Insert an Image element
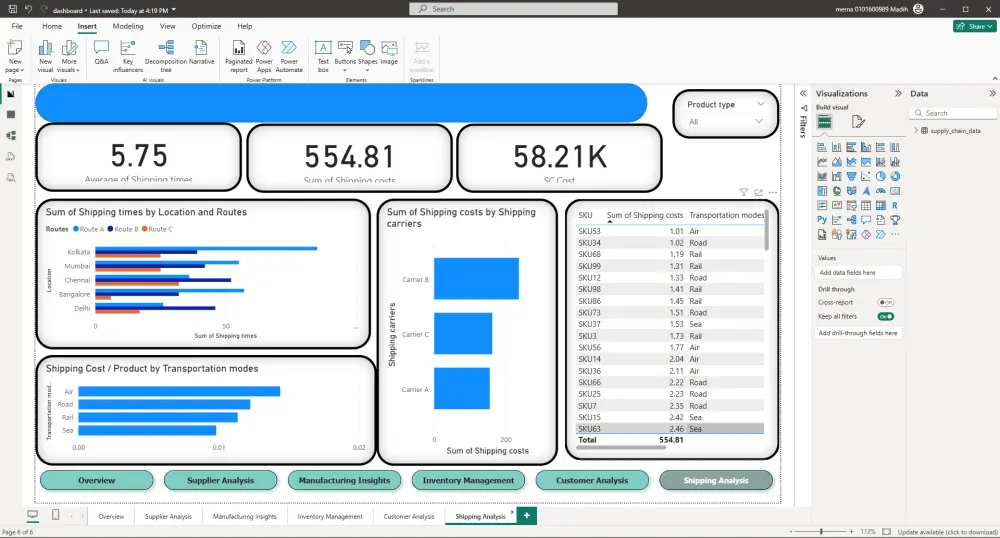 coord(389,54)
